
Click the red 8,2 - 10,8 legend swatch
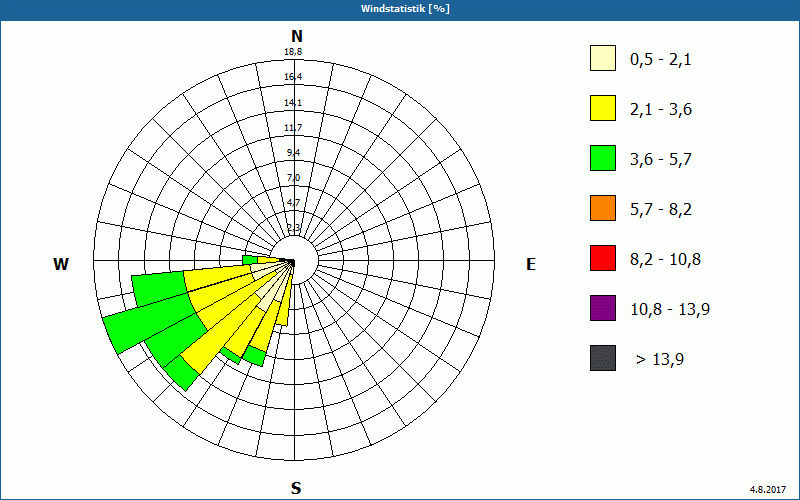603,258
